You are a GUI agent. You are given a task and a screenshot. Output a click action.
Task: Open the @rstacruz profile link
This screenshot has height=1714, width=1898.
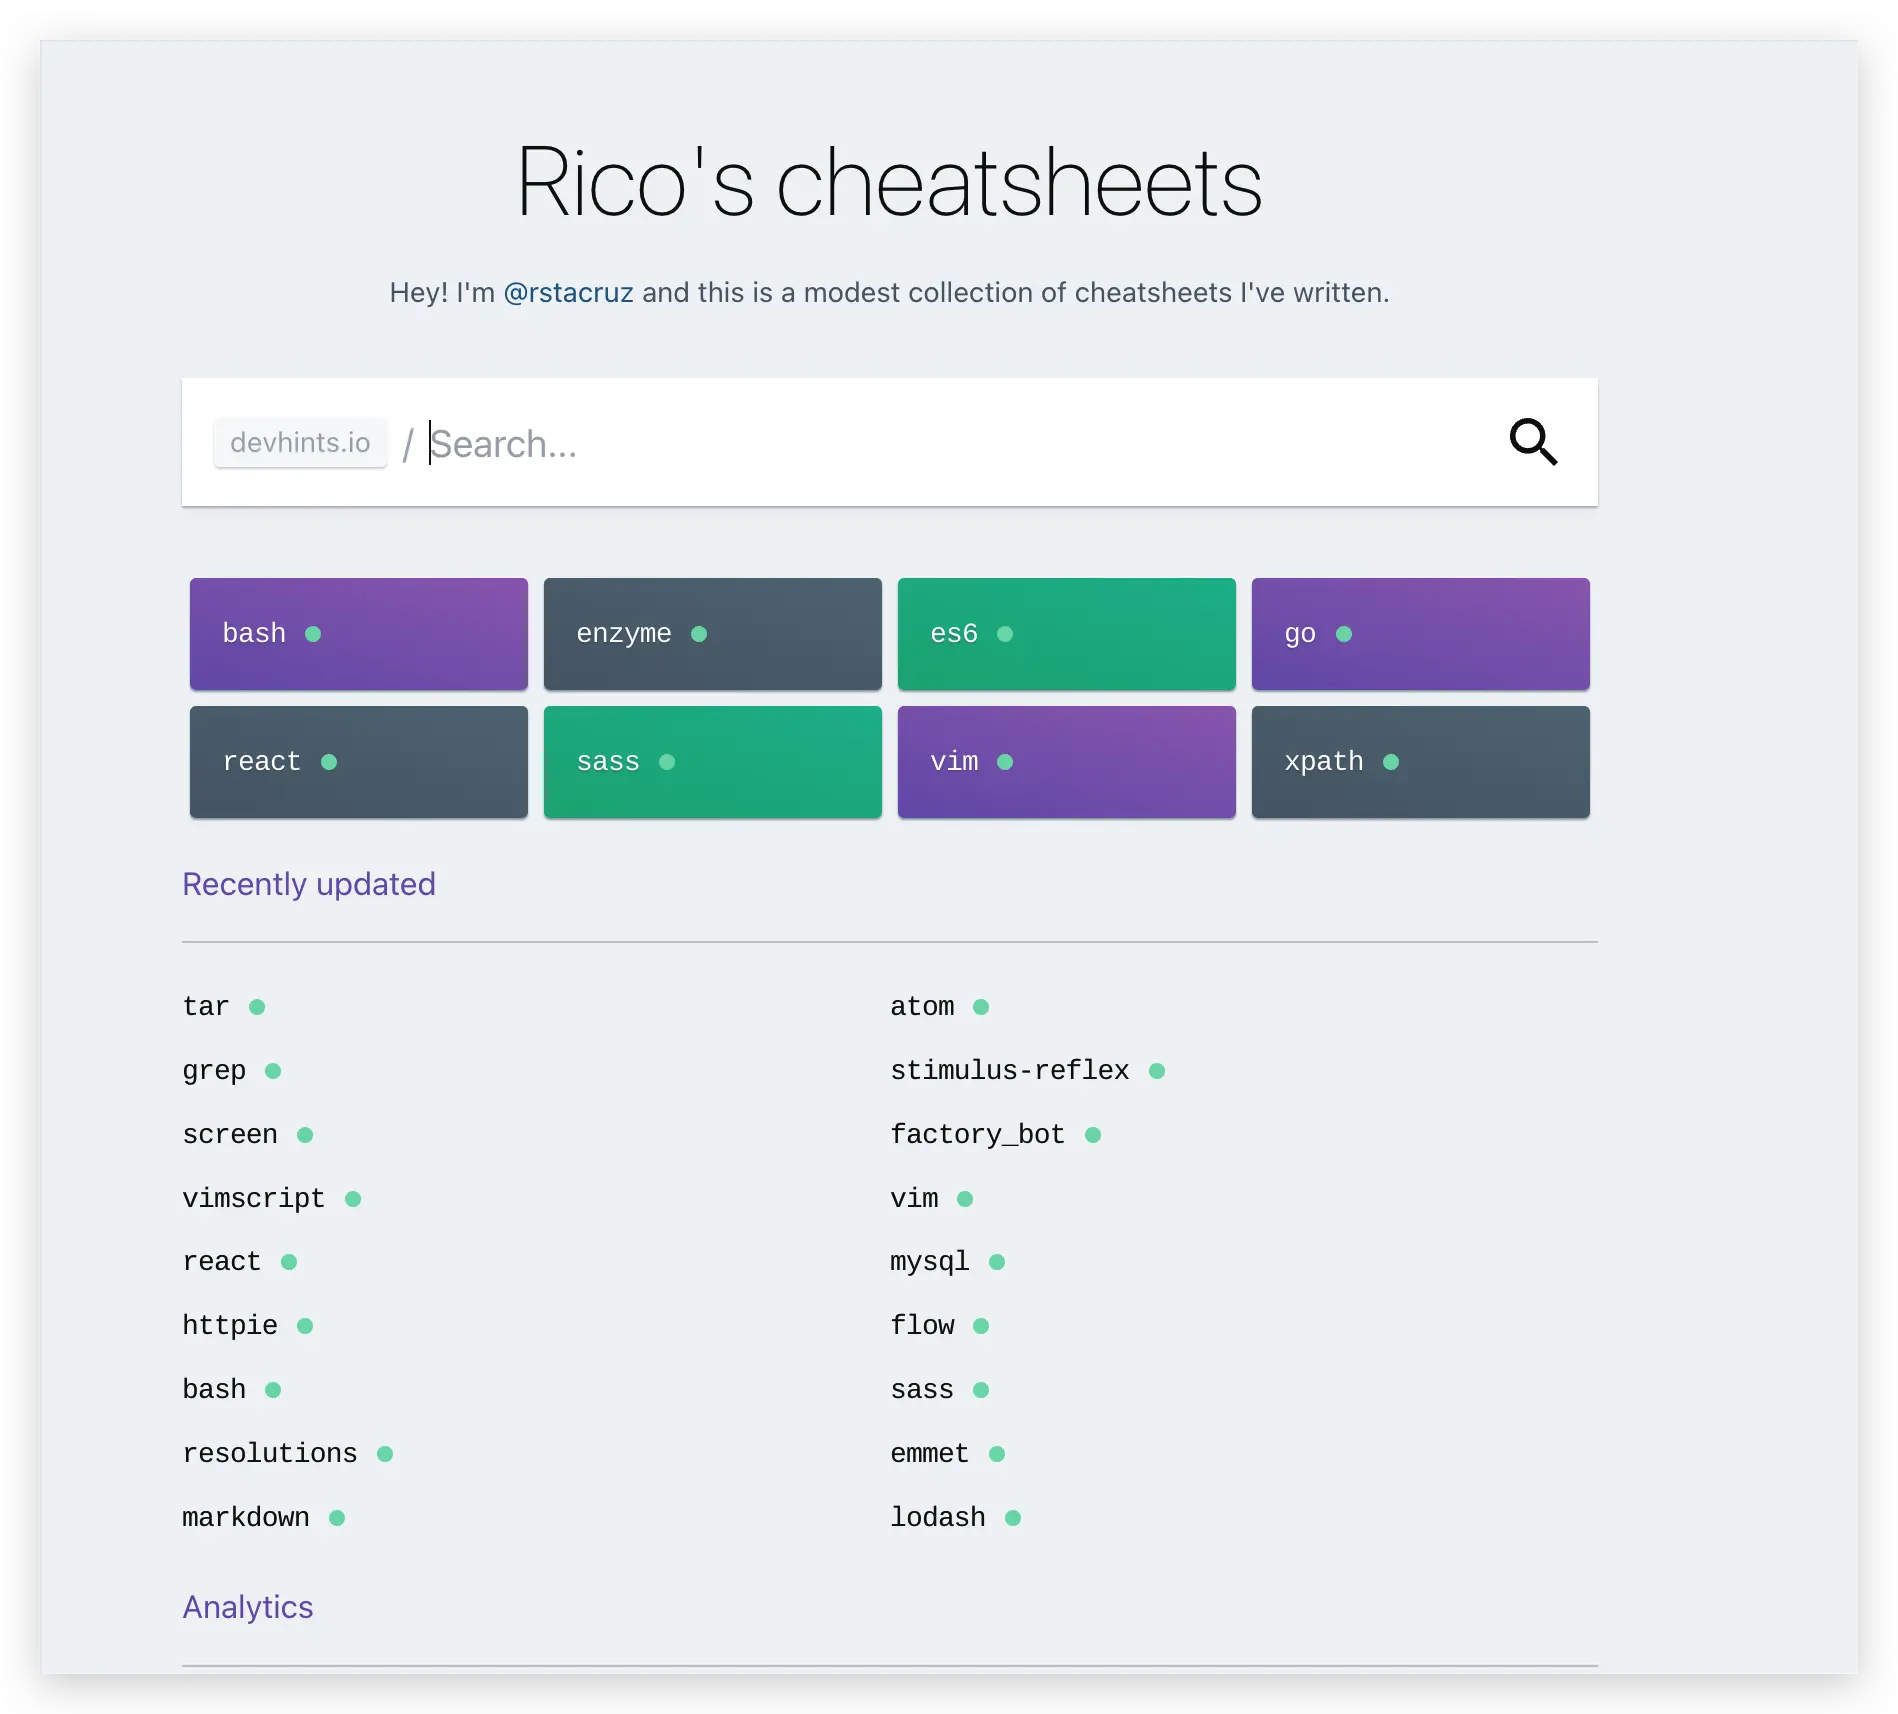coord(568,292)
